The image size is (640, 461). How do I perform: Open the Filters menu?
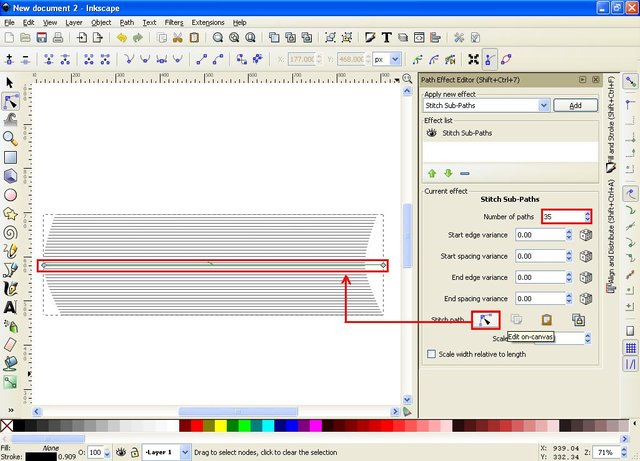click(x=174, y=22)
